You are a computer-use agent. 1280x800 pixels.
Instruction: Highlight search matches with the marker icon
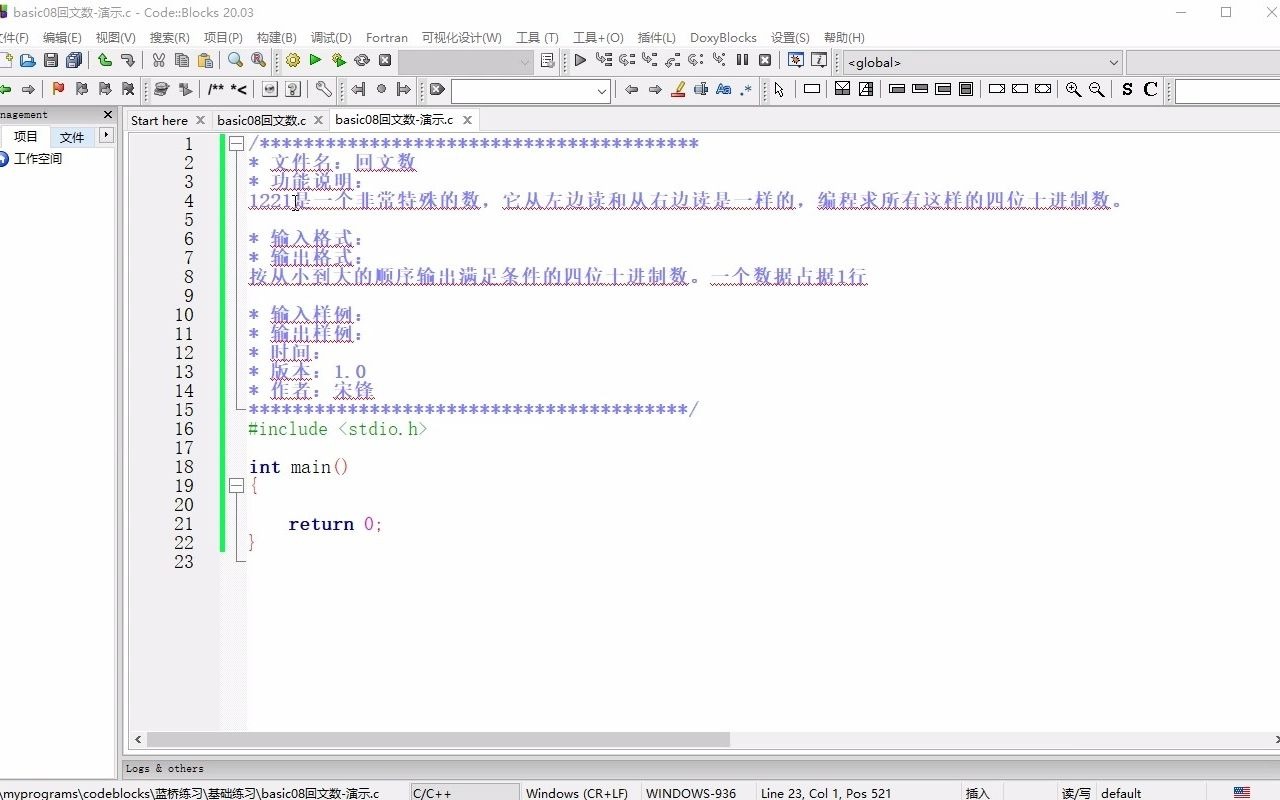[678, 89]
